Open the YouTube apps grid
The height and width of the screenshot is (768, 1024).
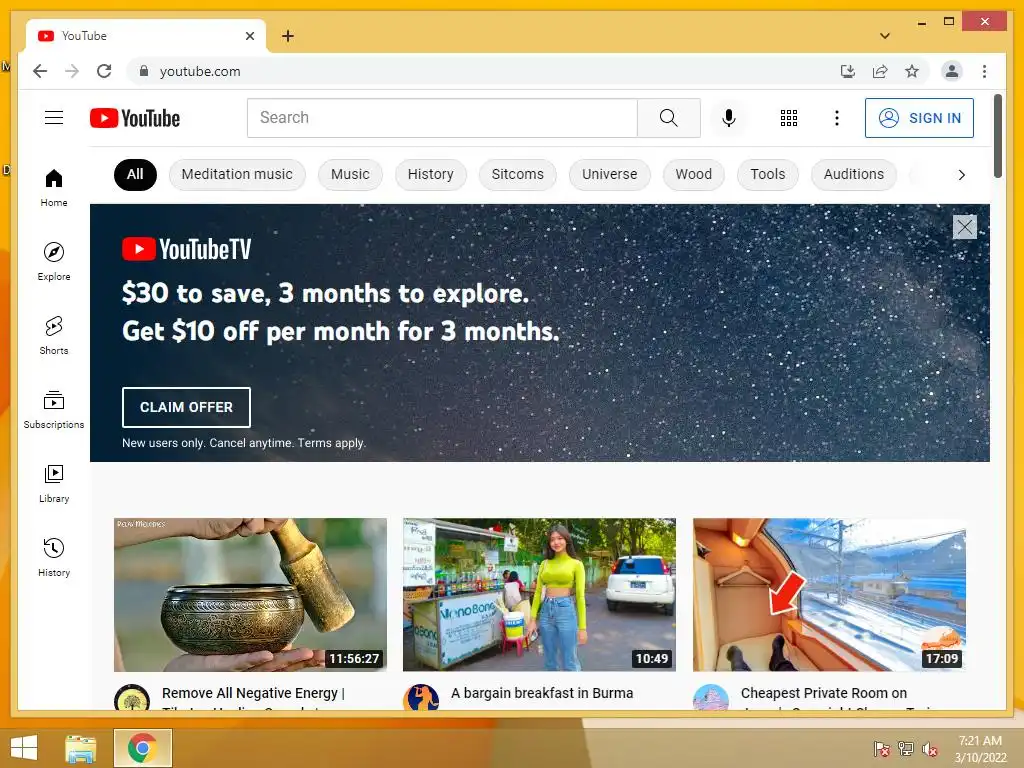coord(788,118)
